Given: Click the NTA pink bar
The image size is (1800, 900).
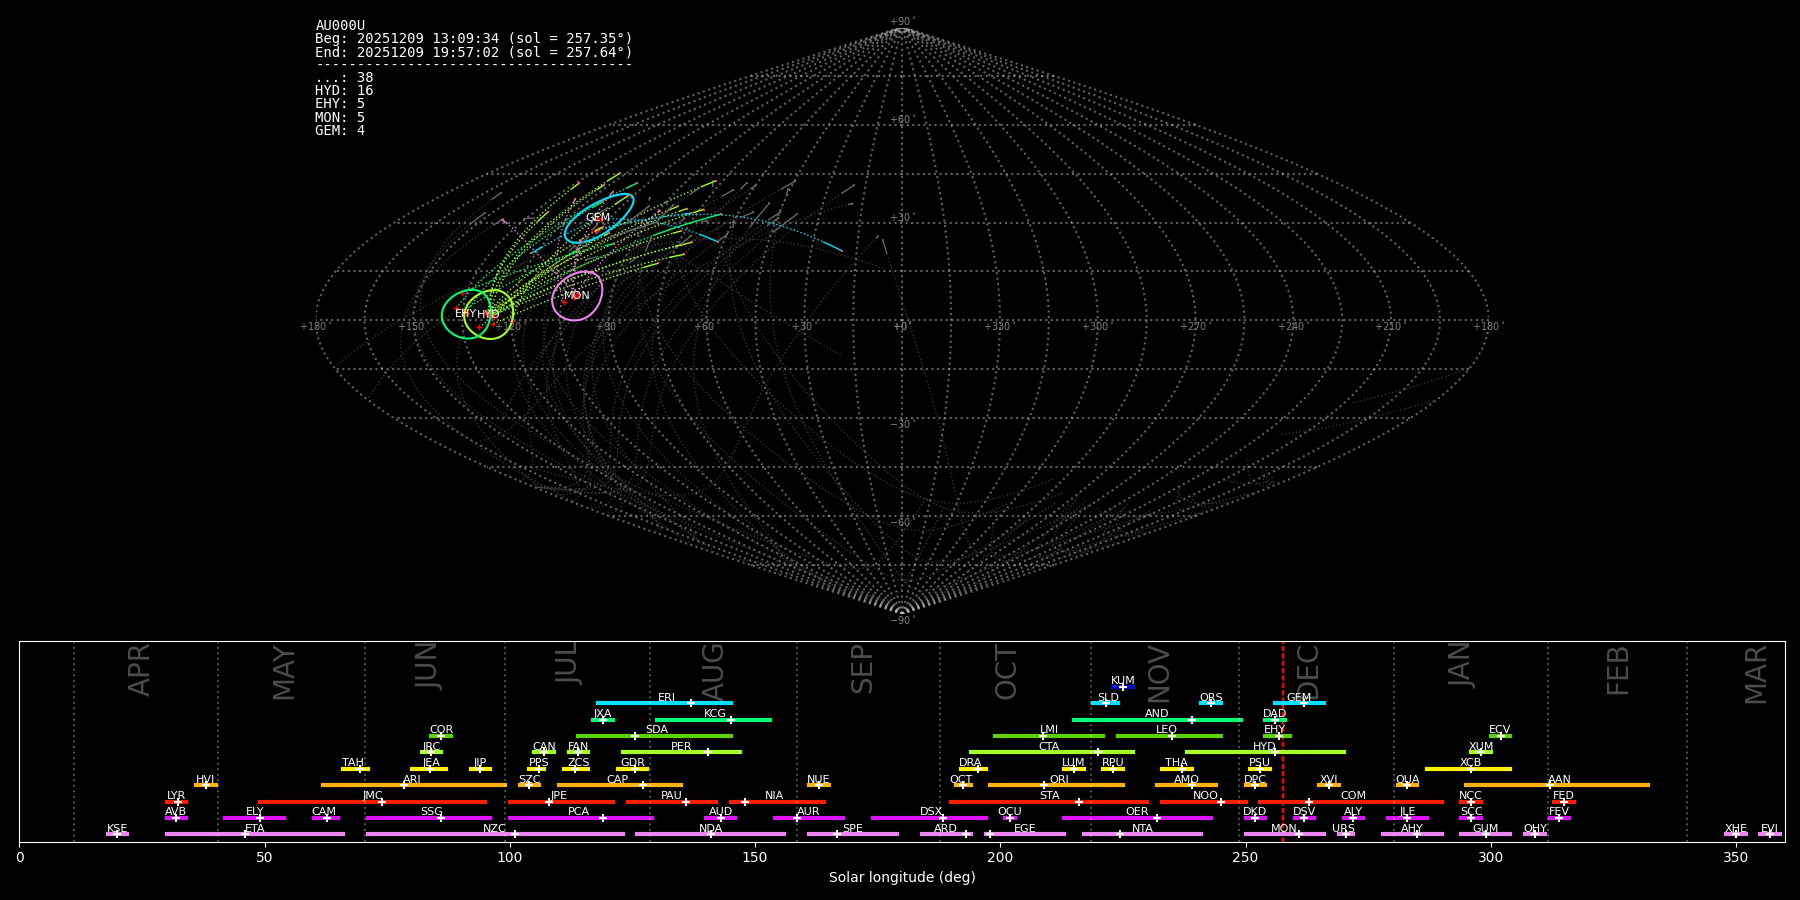Looking at the screenshot, I should pyautogui.click(x=1142, y=834).
